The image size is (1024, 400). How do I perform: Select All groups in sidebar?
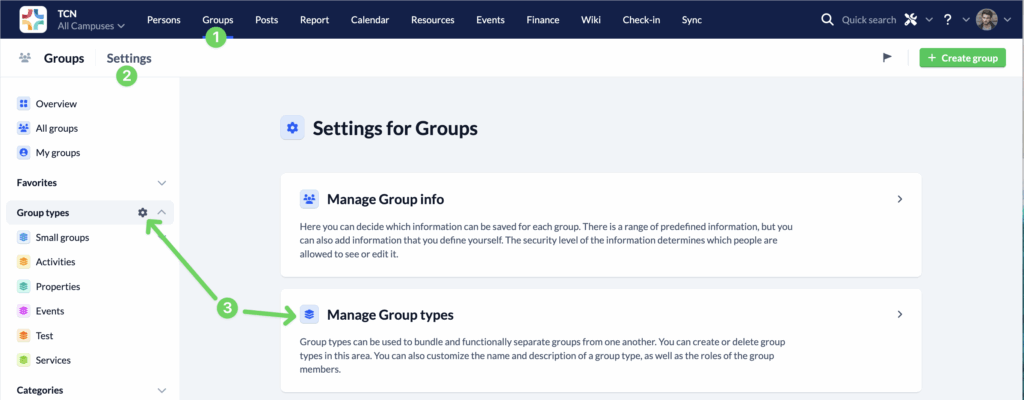click(56, 128)
